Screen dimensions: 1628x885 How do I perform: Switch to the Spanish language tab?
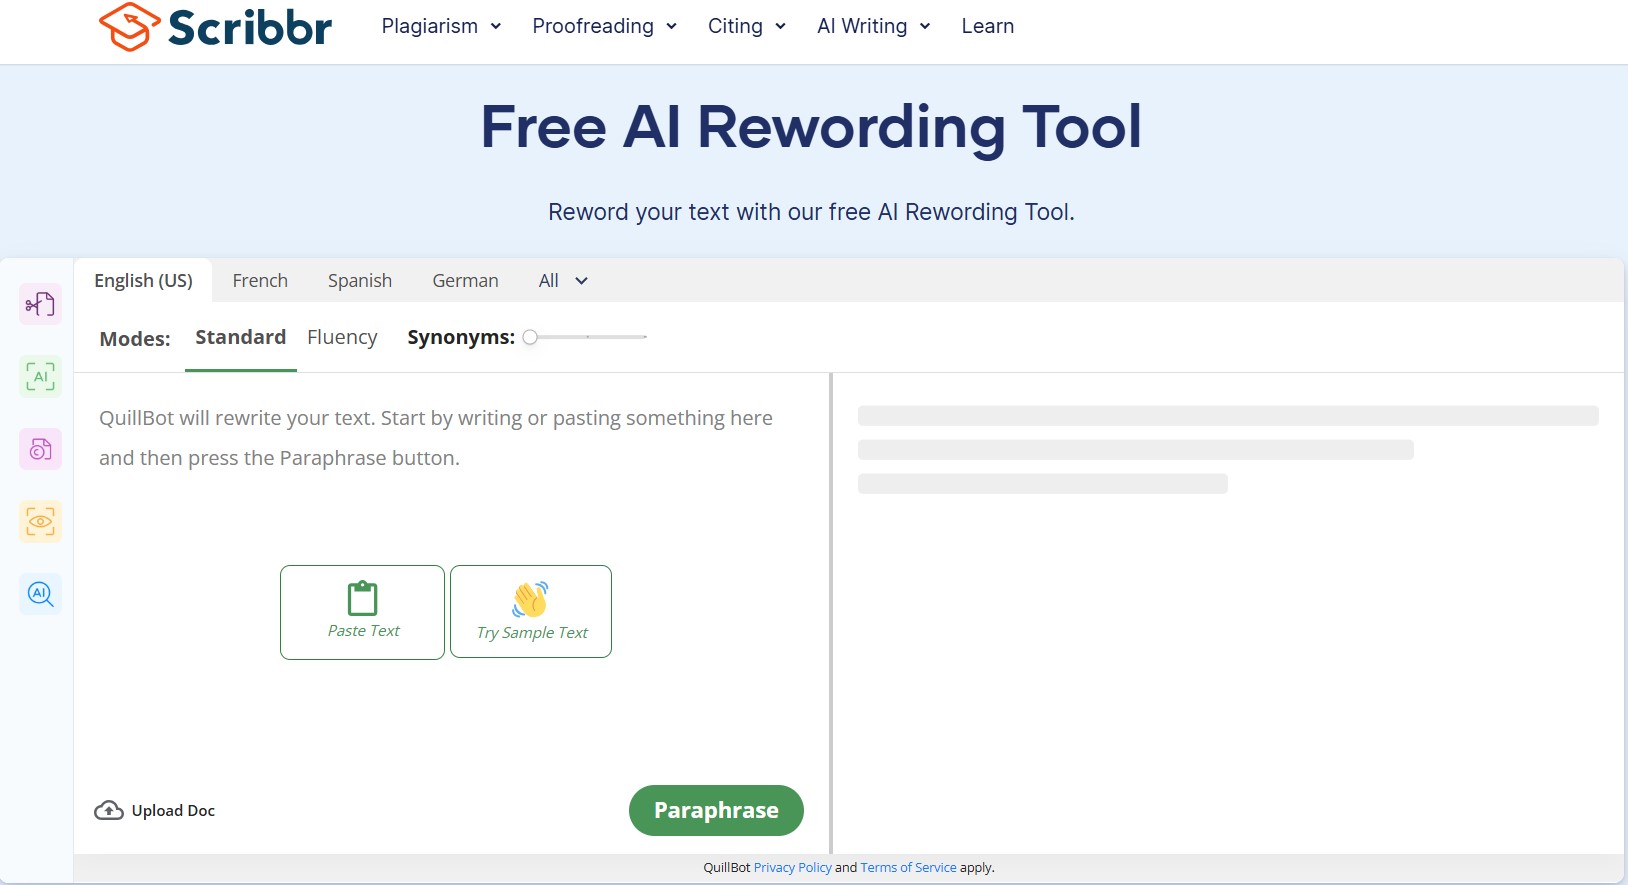click(x=360, y=281)
